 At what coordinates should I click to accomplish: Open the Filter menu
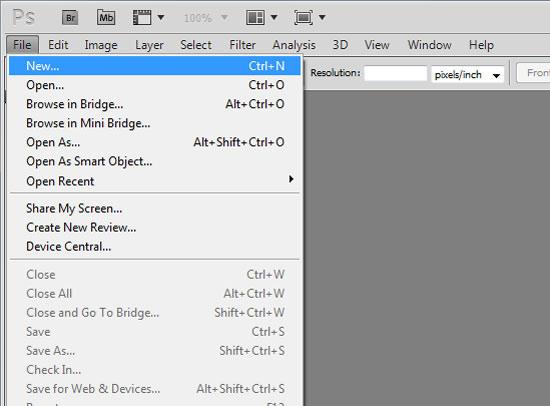point(242,45)
